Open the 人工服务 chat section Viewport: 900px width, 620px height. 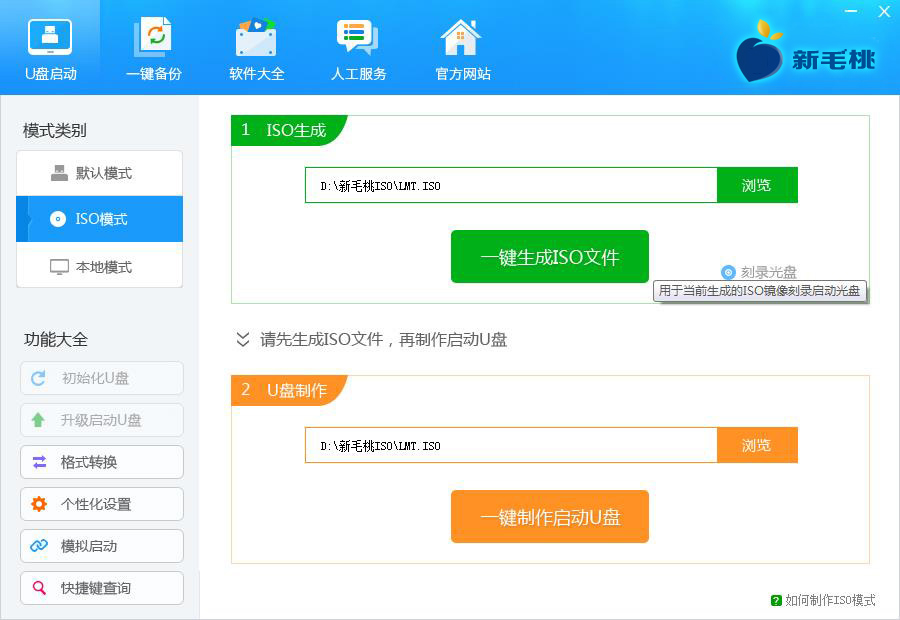[x=358, y=48]
